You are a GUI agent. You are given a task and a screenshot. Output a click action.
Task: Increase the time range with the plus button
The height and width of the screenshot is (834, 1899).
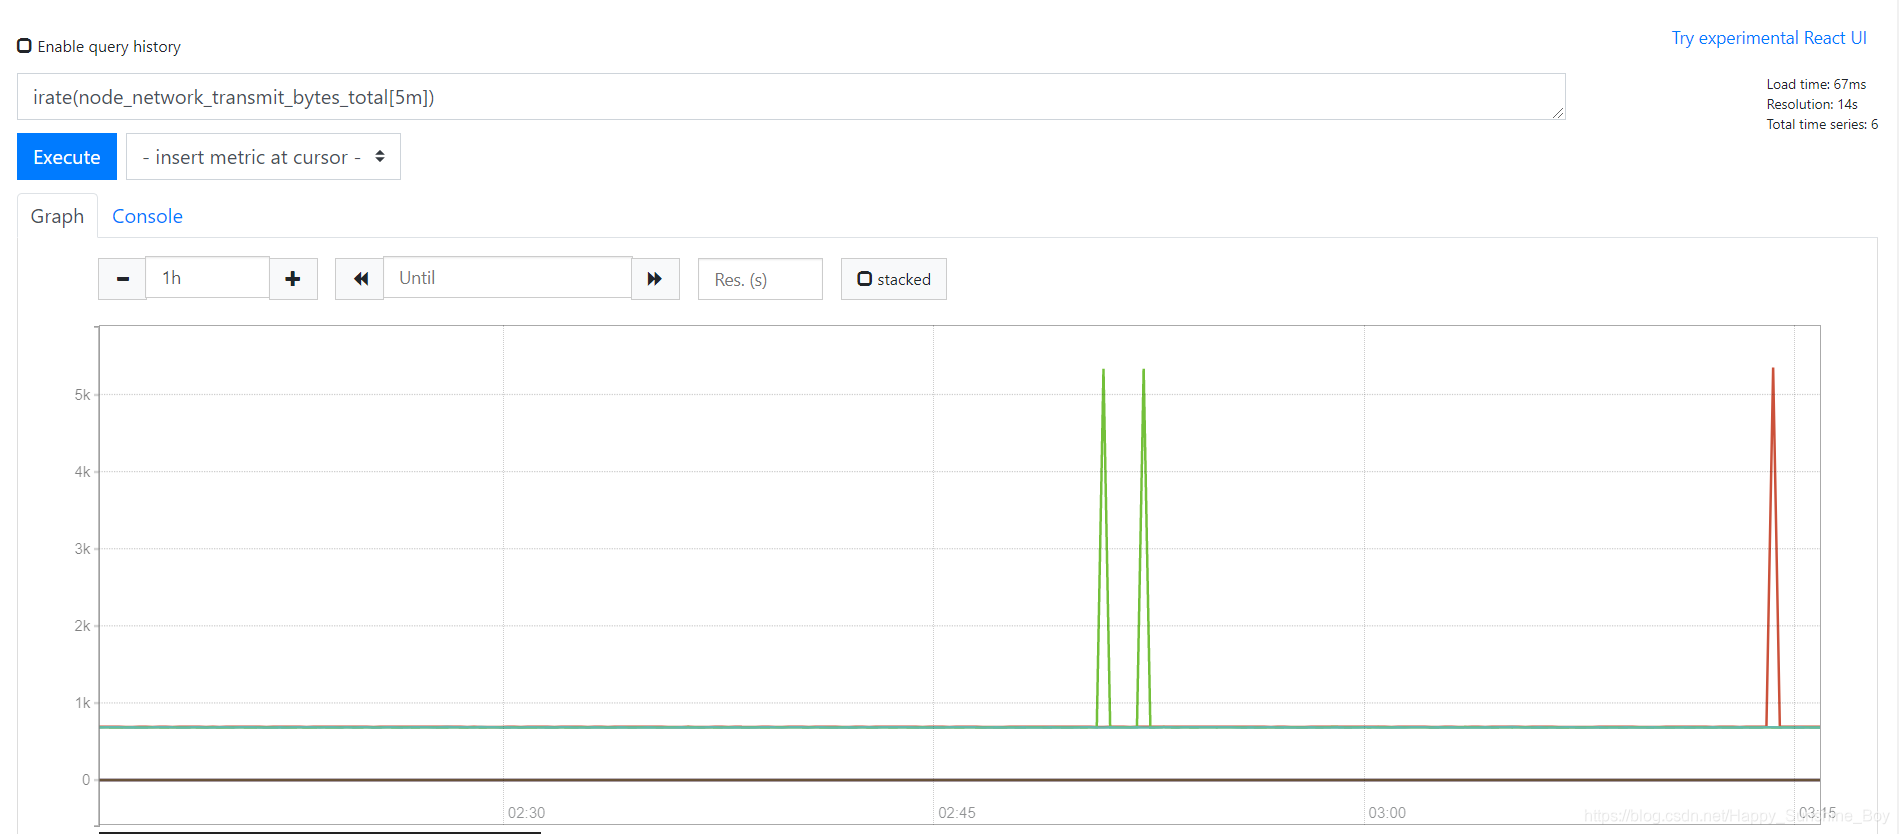(x=293, y=279)
